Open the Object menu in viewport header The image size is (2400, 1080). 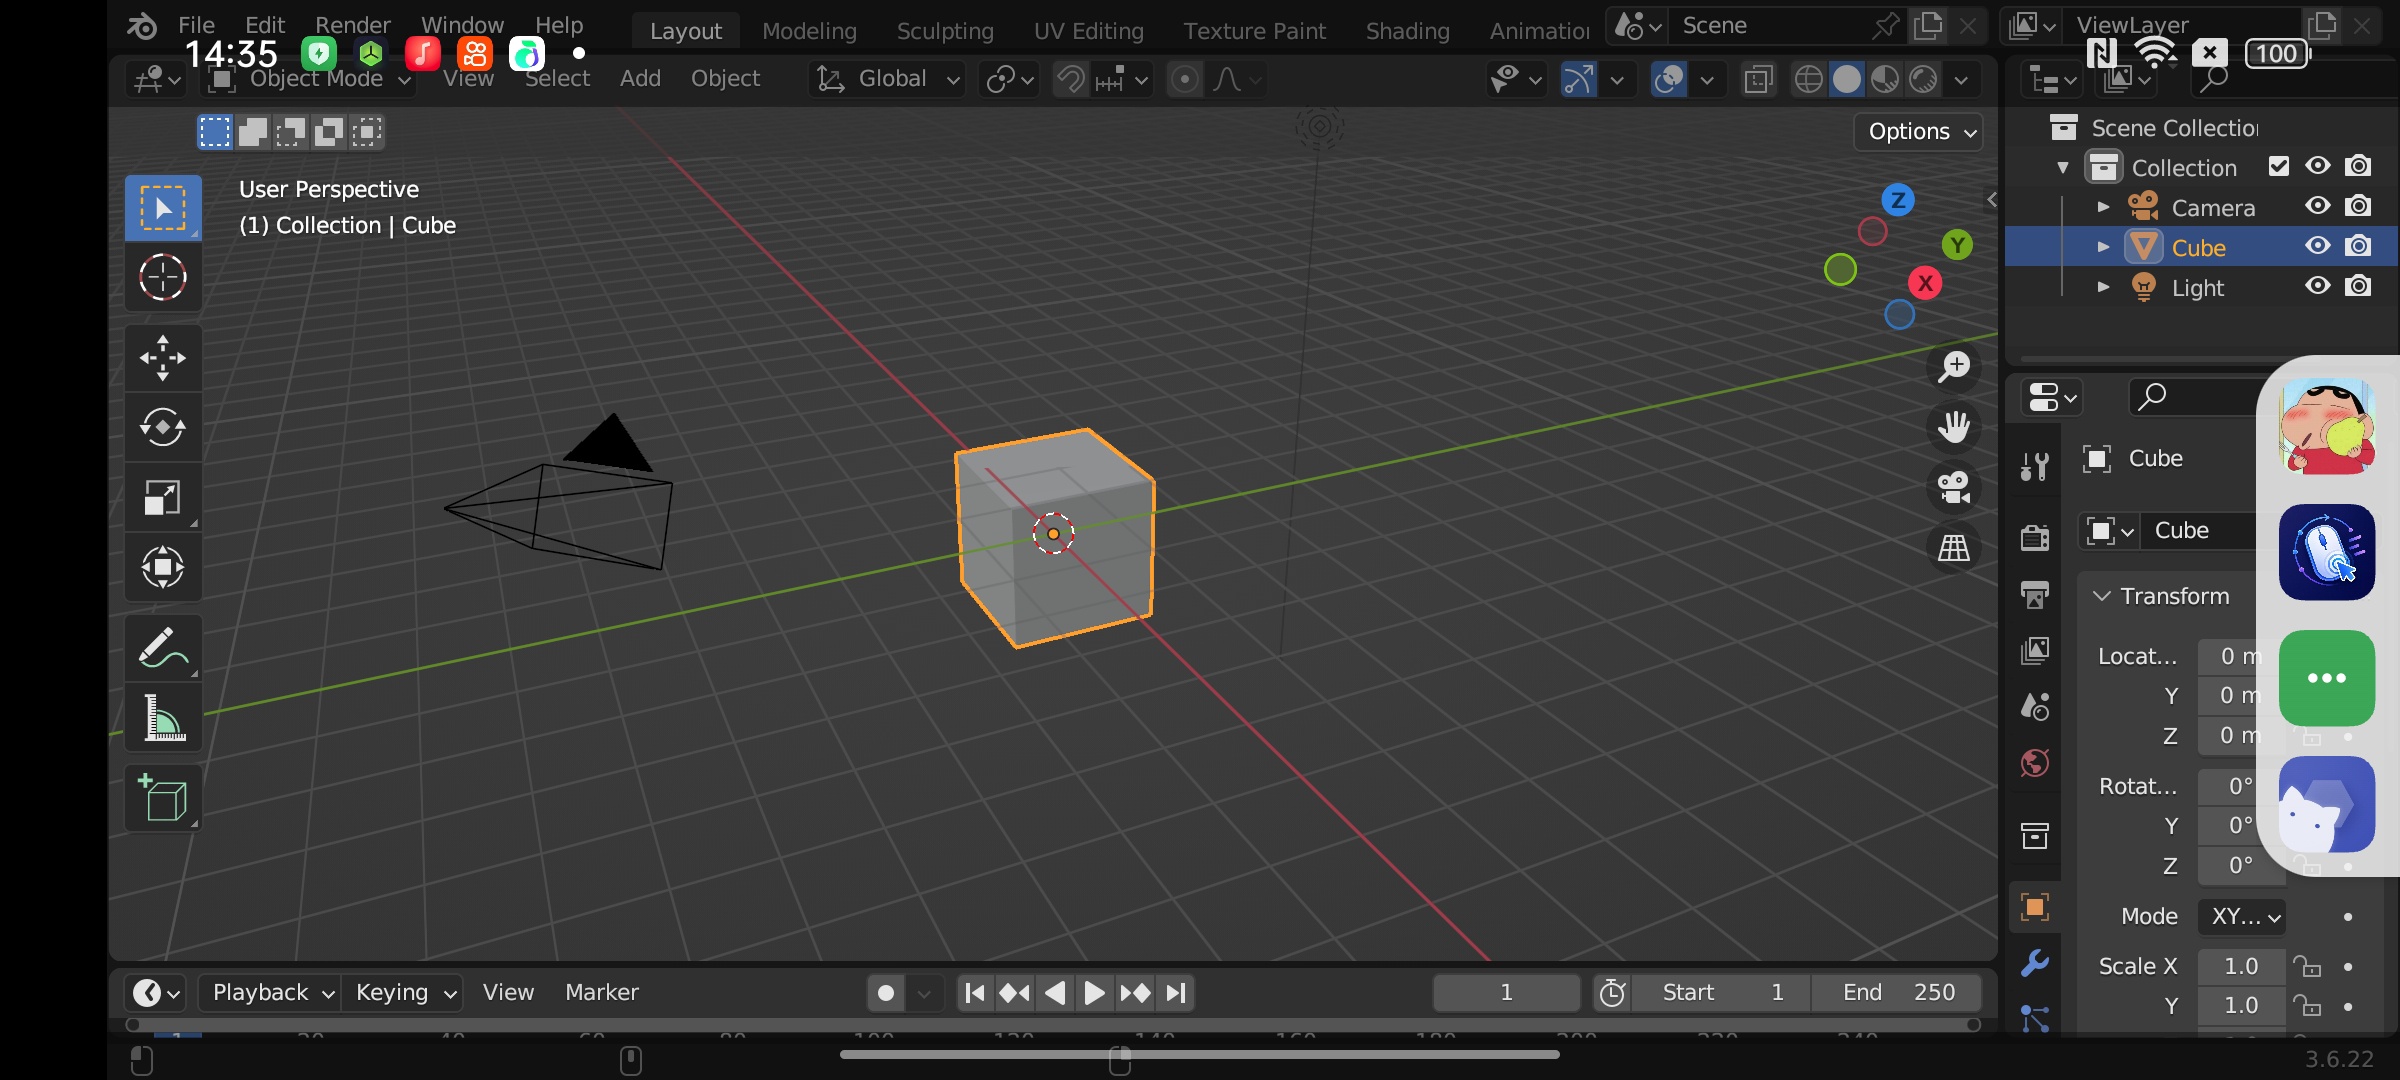[725, 78]
